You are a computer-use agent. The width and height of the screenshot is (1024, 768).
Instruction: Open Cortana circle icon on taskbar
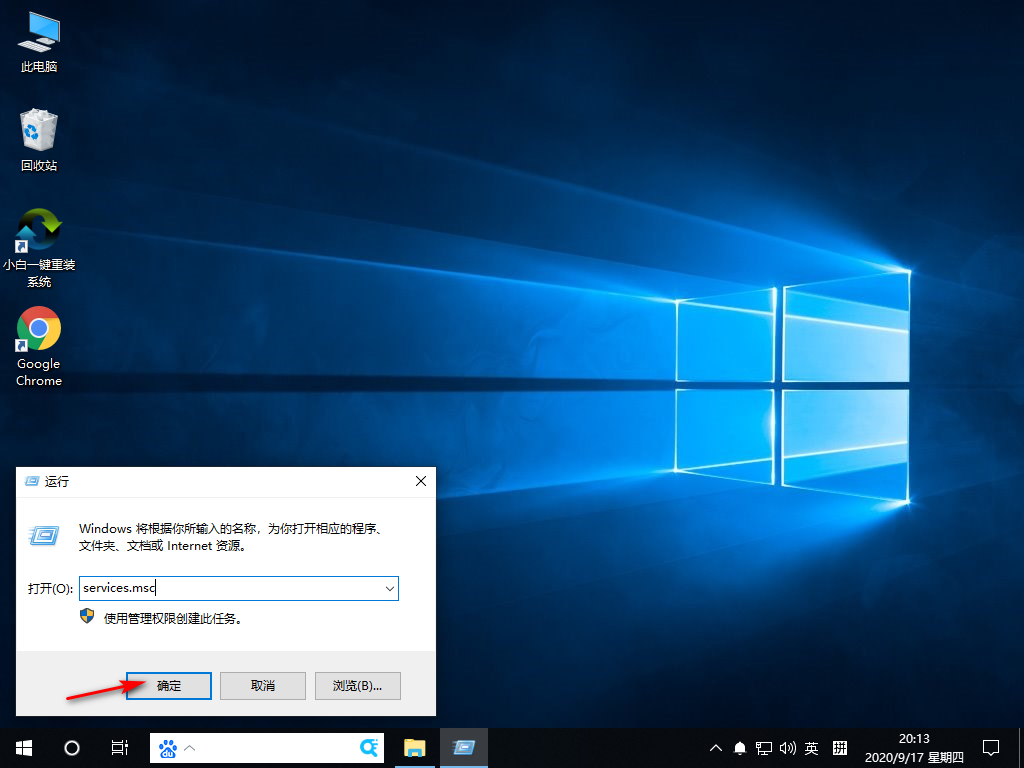coord(72,747)
